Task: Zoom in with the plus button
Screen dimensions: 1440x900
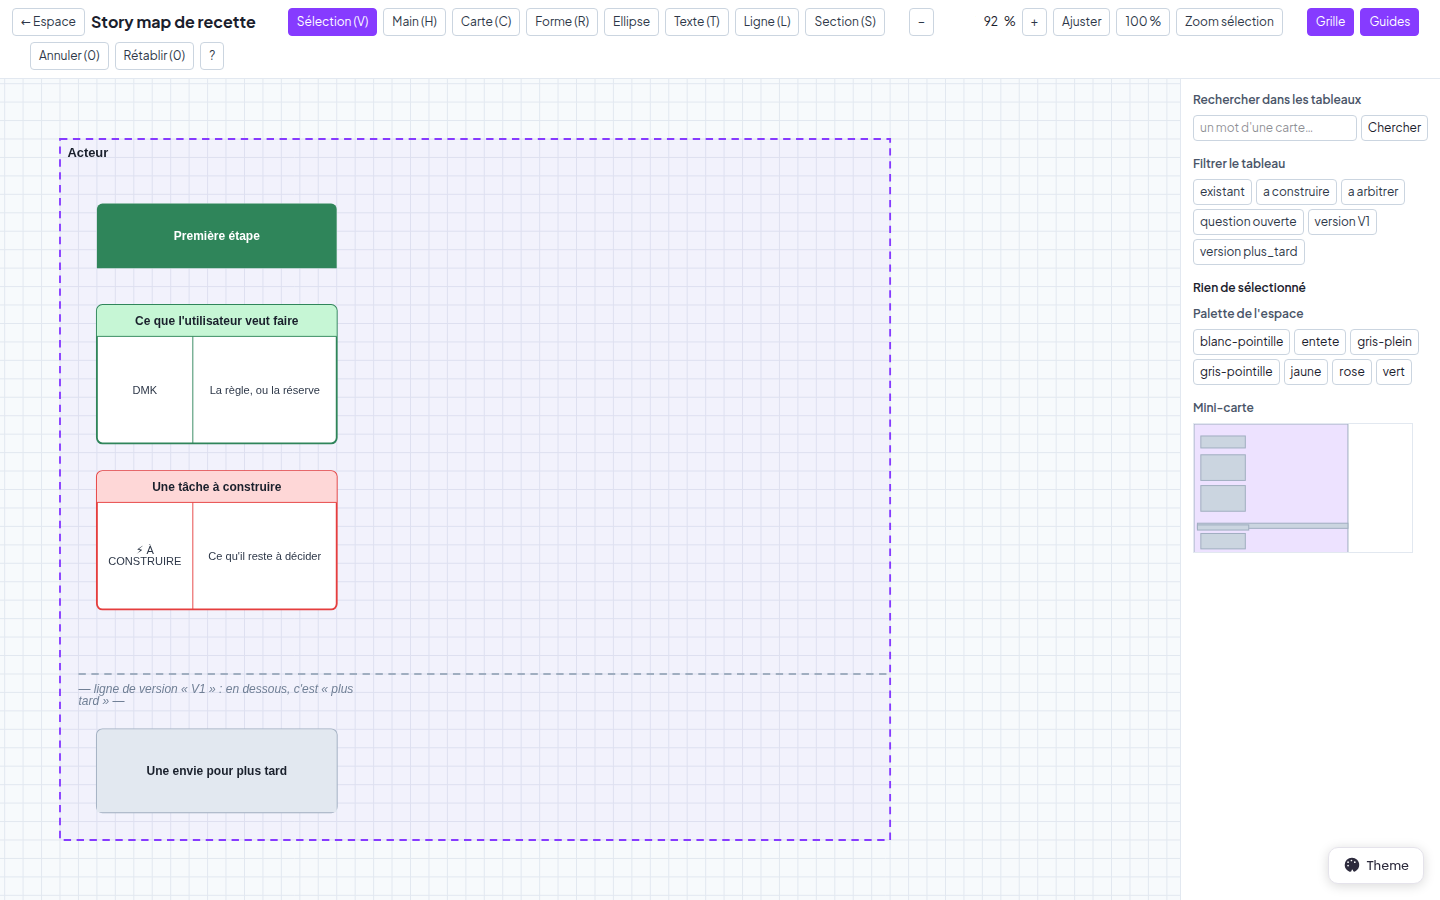Action: coord(1034,22)
